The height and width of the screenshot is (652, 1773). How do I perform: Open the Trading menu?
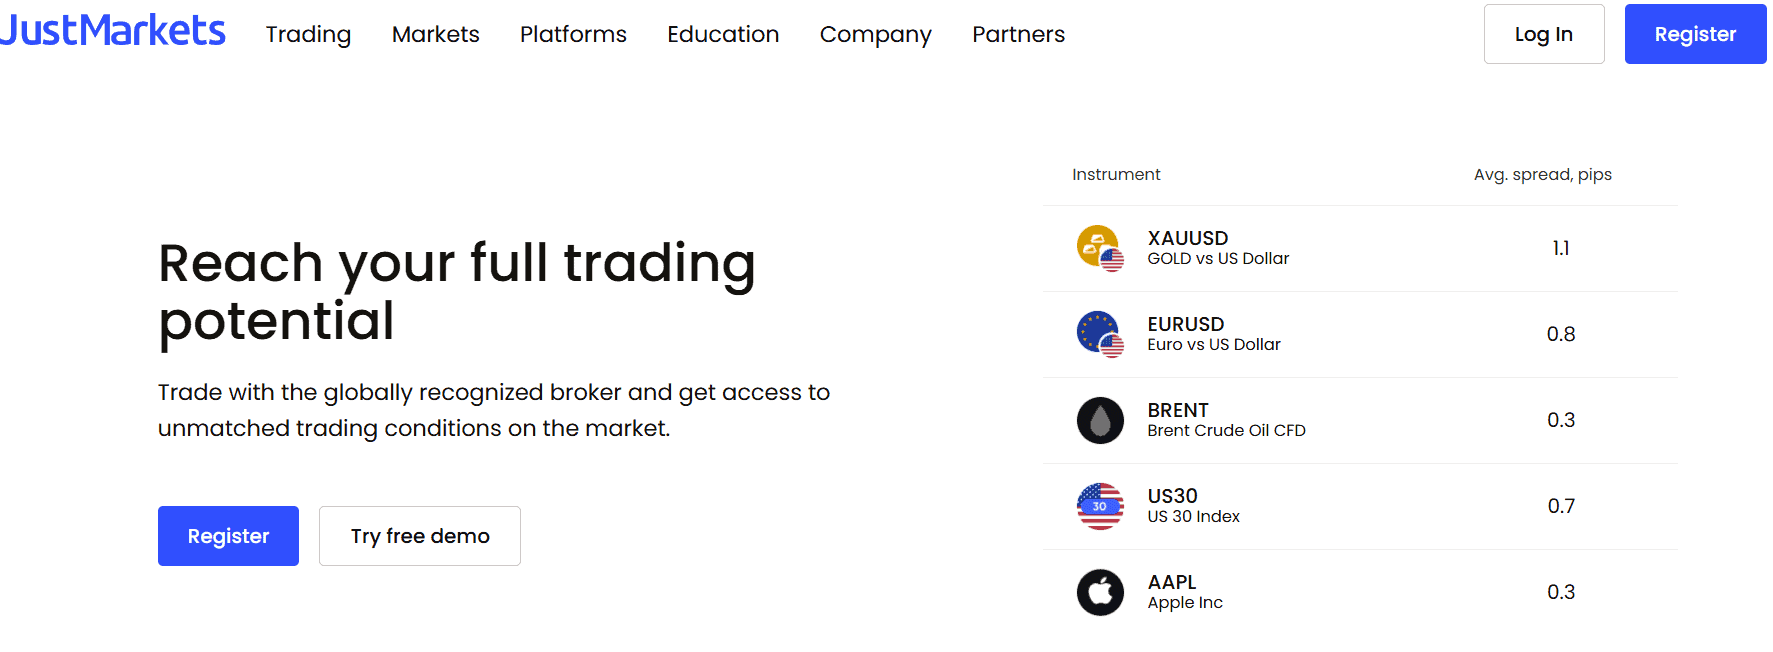[x=308, y=33]
